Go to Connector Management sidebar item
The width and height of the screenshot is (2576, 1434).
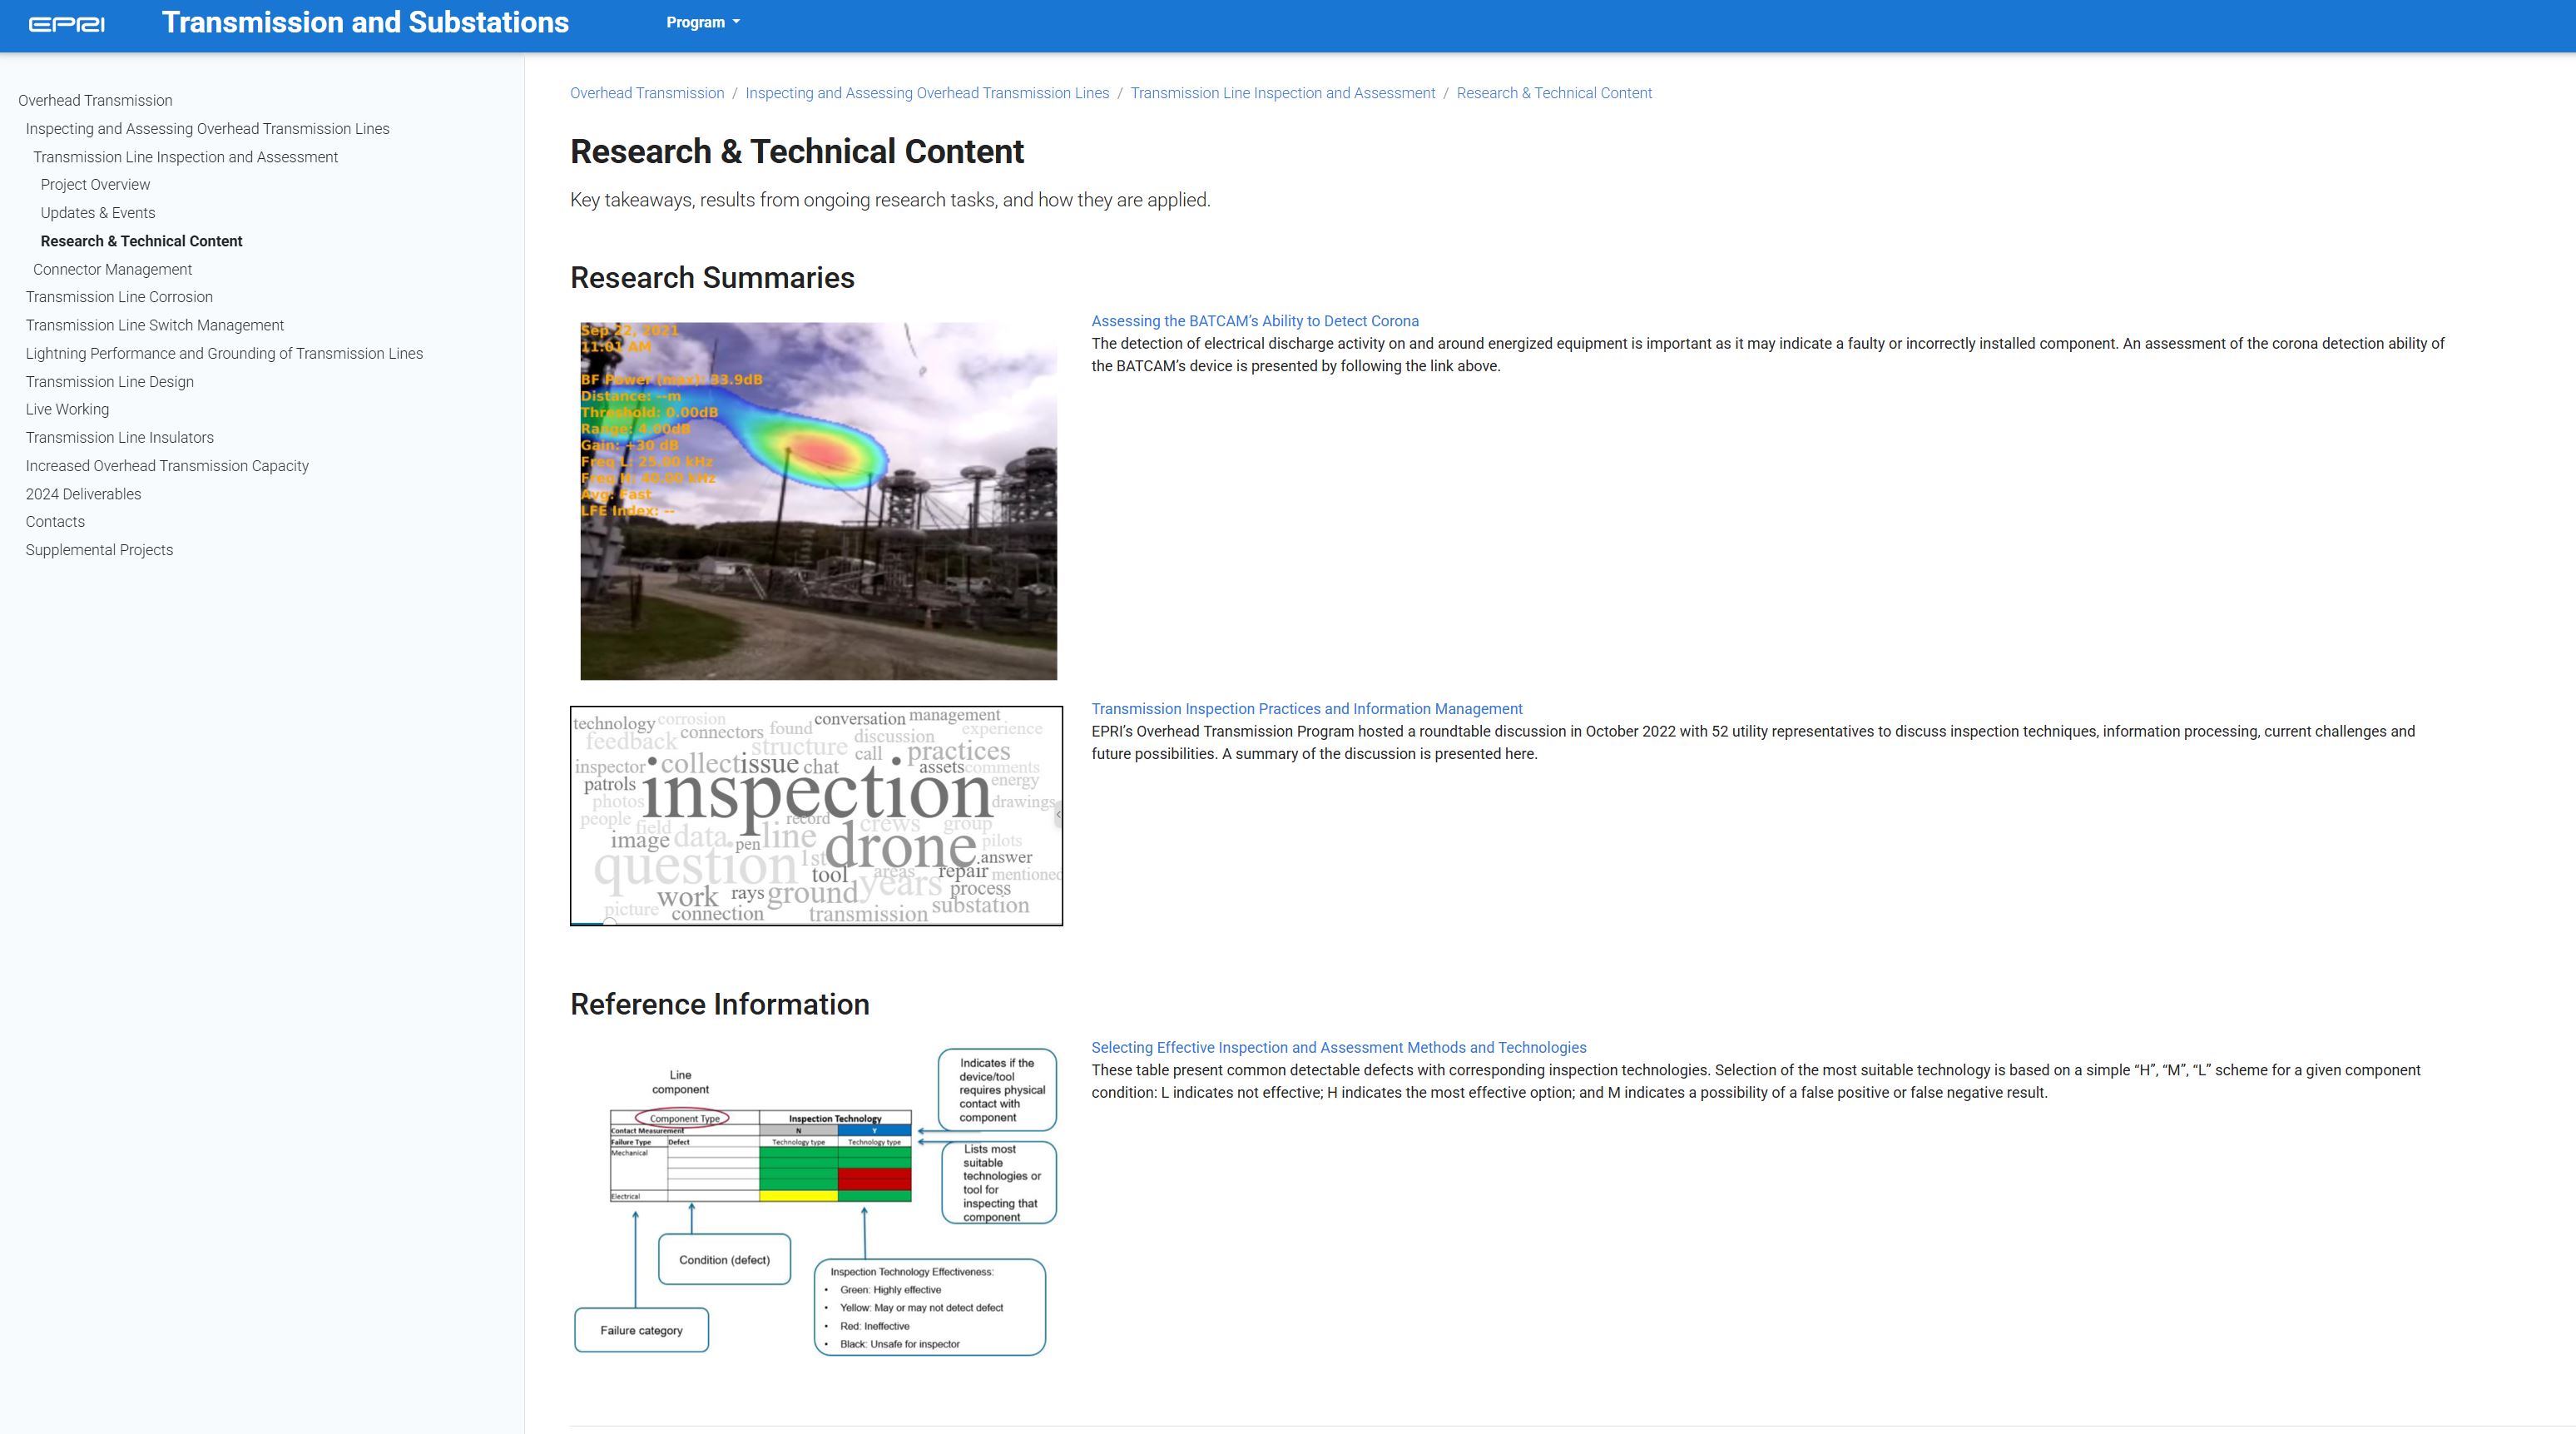pos(112,270)
